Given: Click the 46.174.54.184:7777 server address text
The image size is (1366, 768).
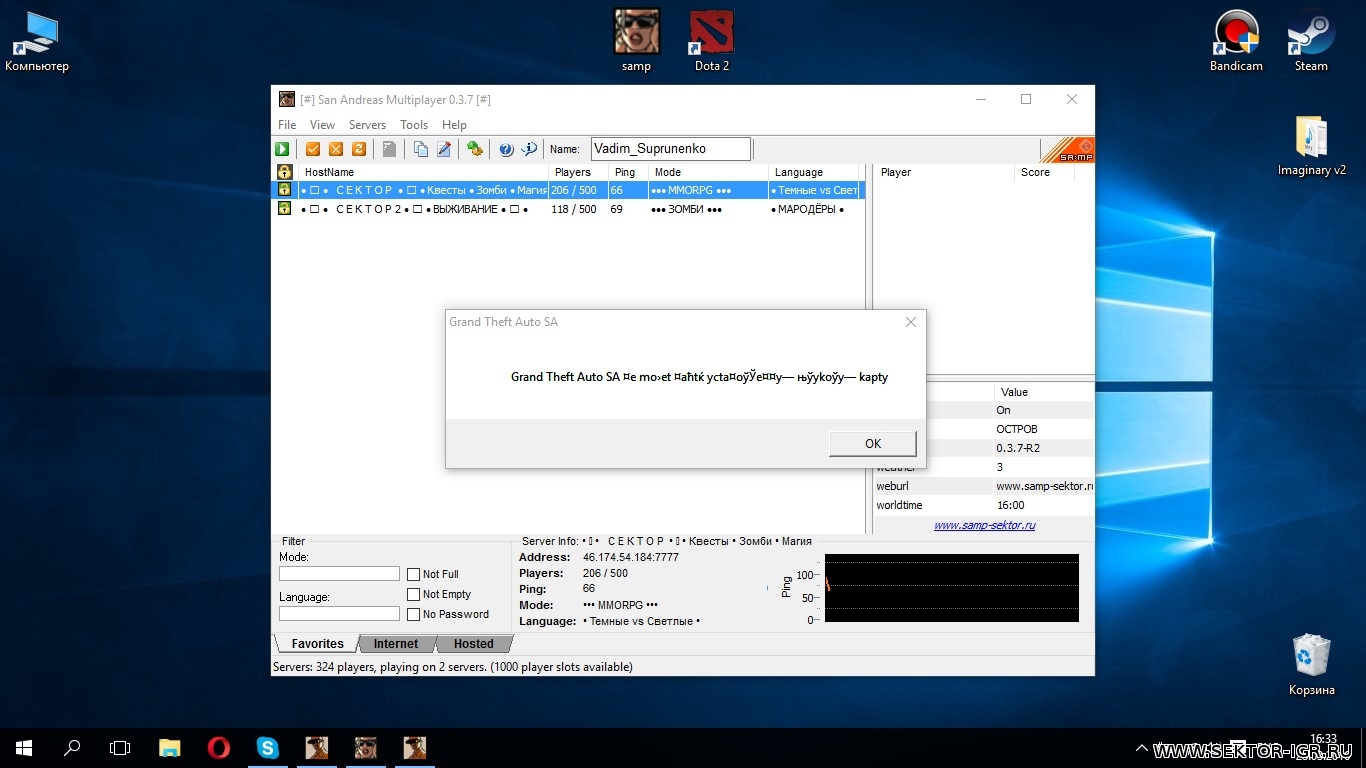Looking at the screenshot, I should click(631, 557).
